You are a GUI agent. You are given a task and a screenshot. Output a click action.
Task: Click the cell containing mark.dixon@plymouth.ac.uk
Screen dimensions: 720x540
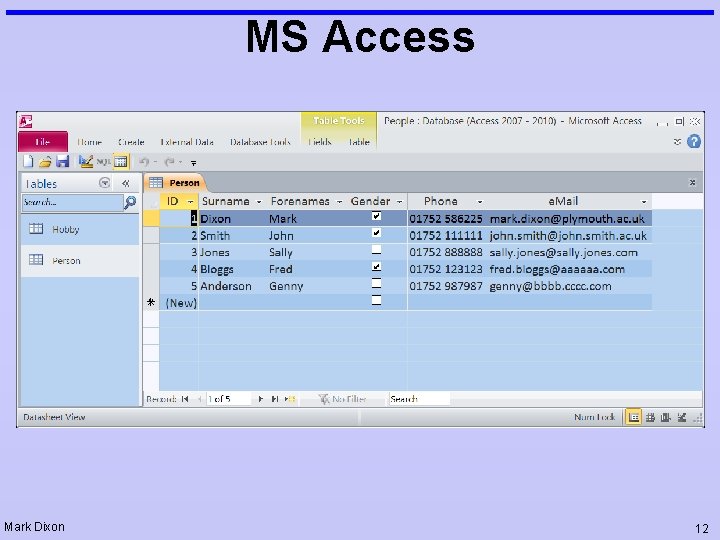coord(569,219)
